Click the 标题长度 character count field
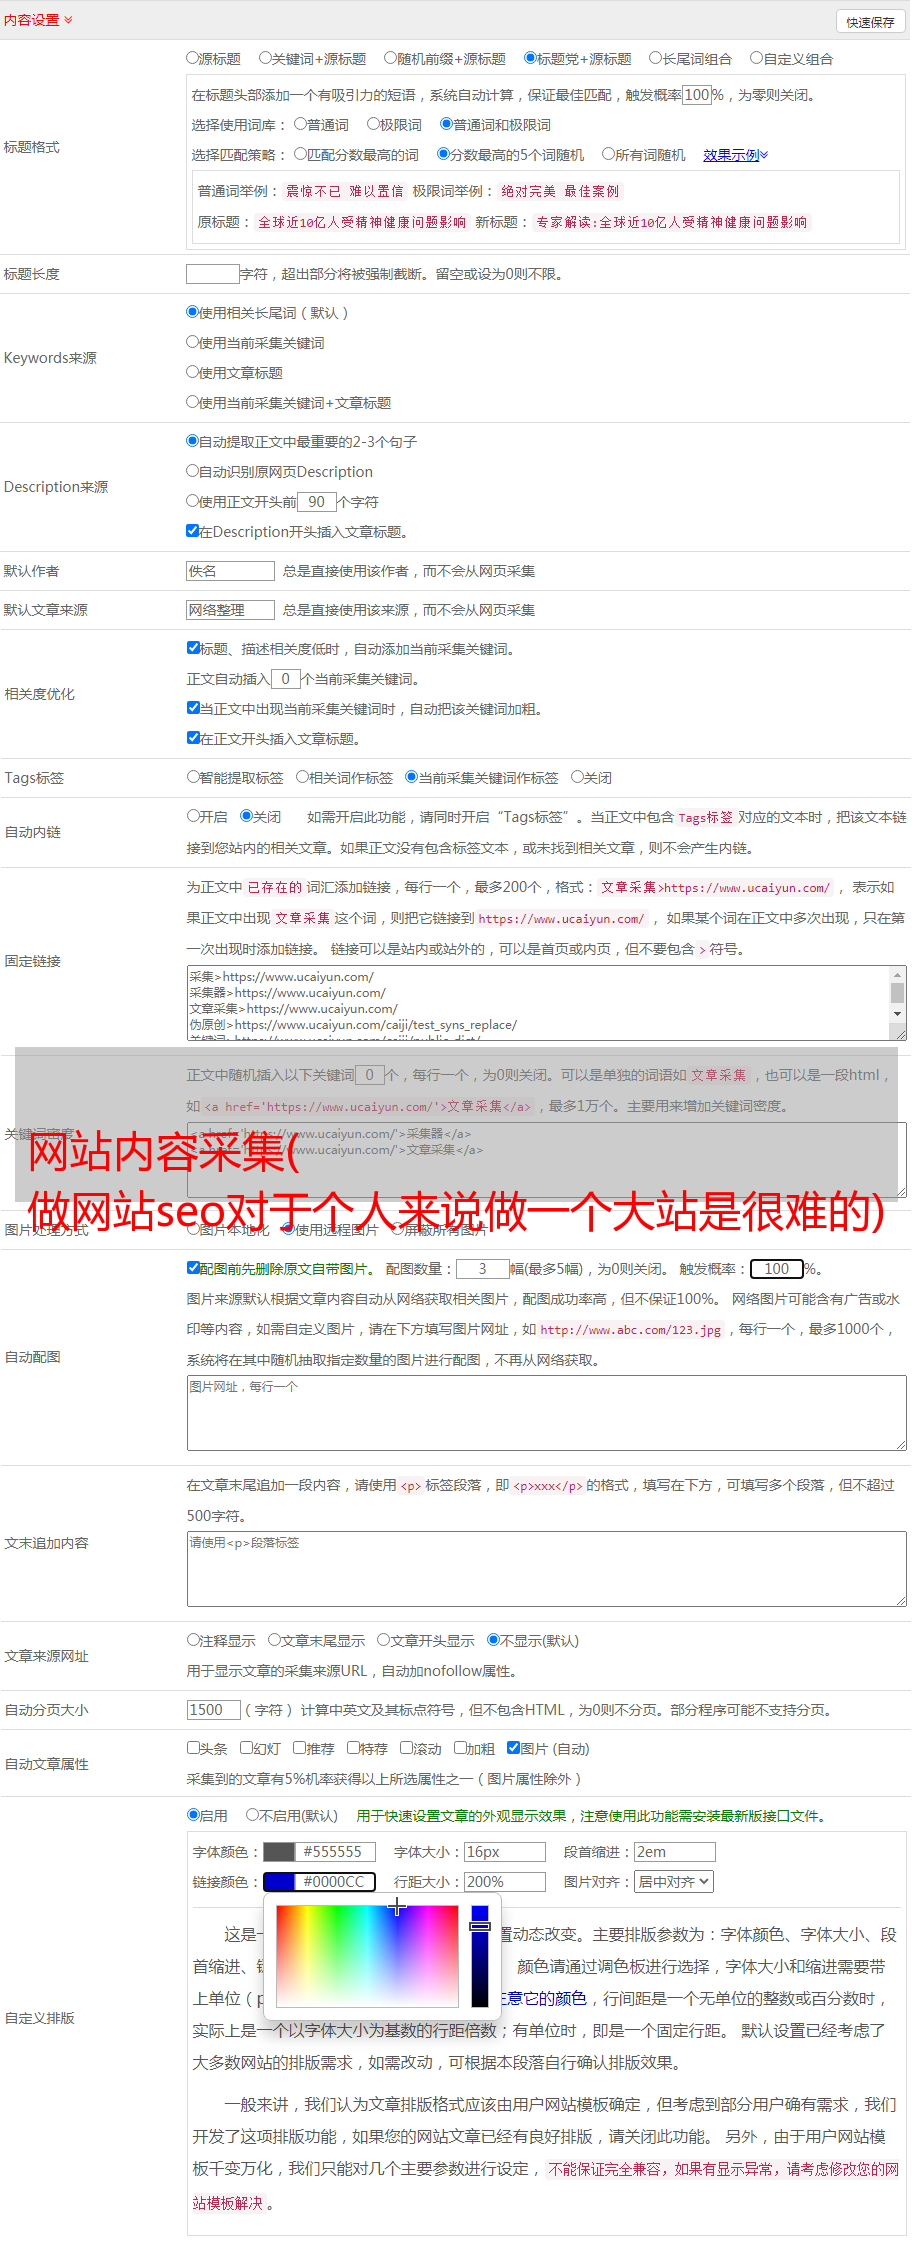Image resolution: width=912 pixels, height=2249 pixels. click(213, 274)
